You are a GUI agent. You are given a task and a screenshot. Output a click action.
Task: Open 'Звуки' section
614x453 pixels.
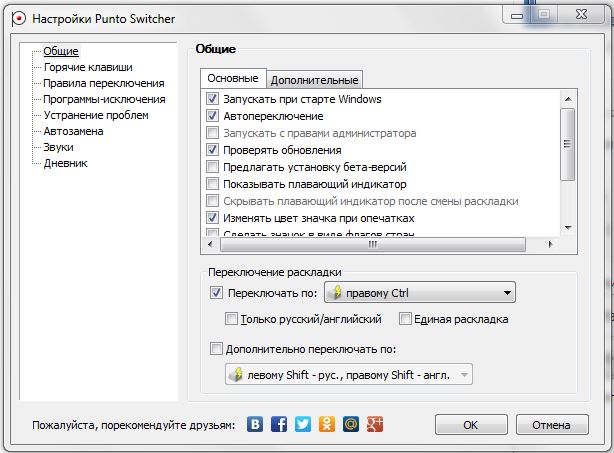(x=58, y=147)
